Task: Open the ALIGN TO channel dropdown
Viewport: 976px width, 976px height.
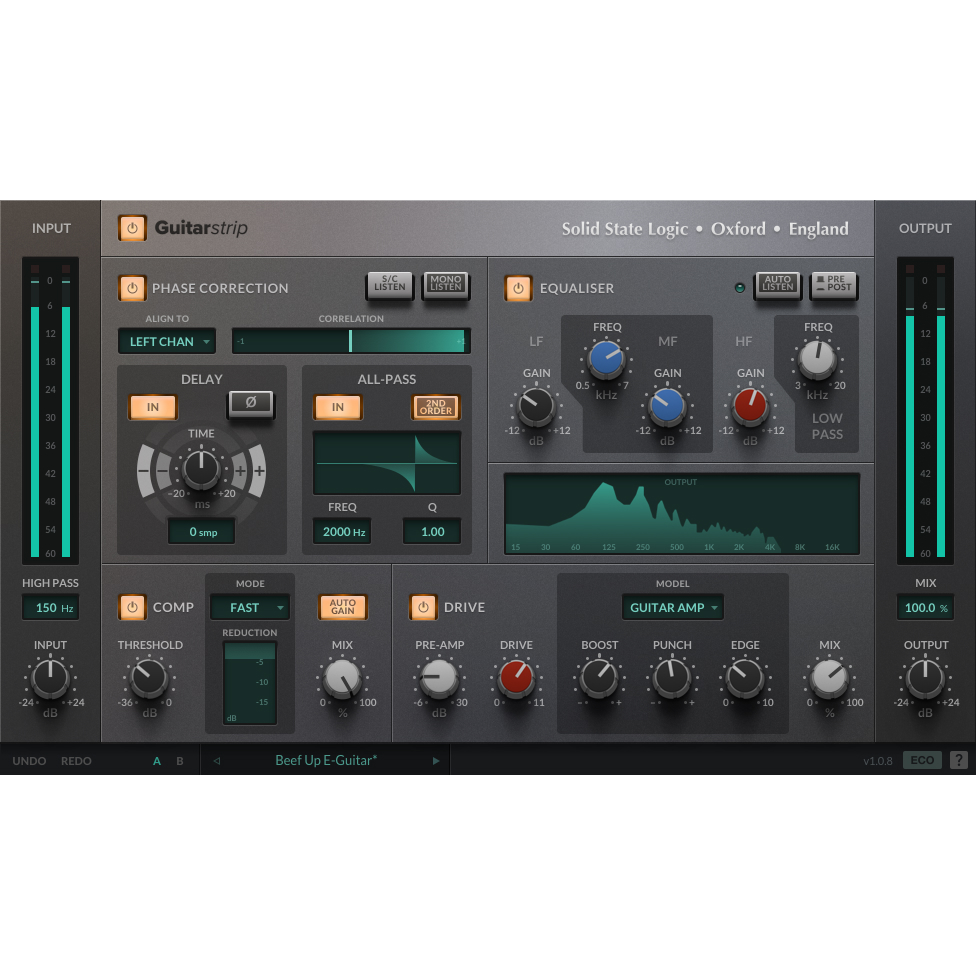Action: coord(166,341)
